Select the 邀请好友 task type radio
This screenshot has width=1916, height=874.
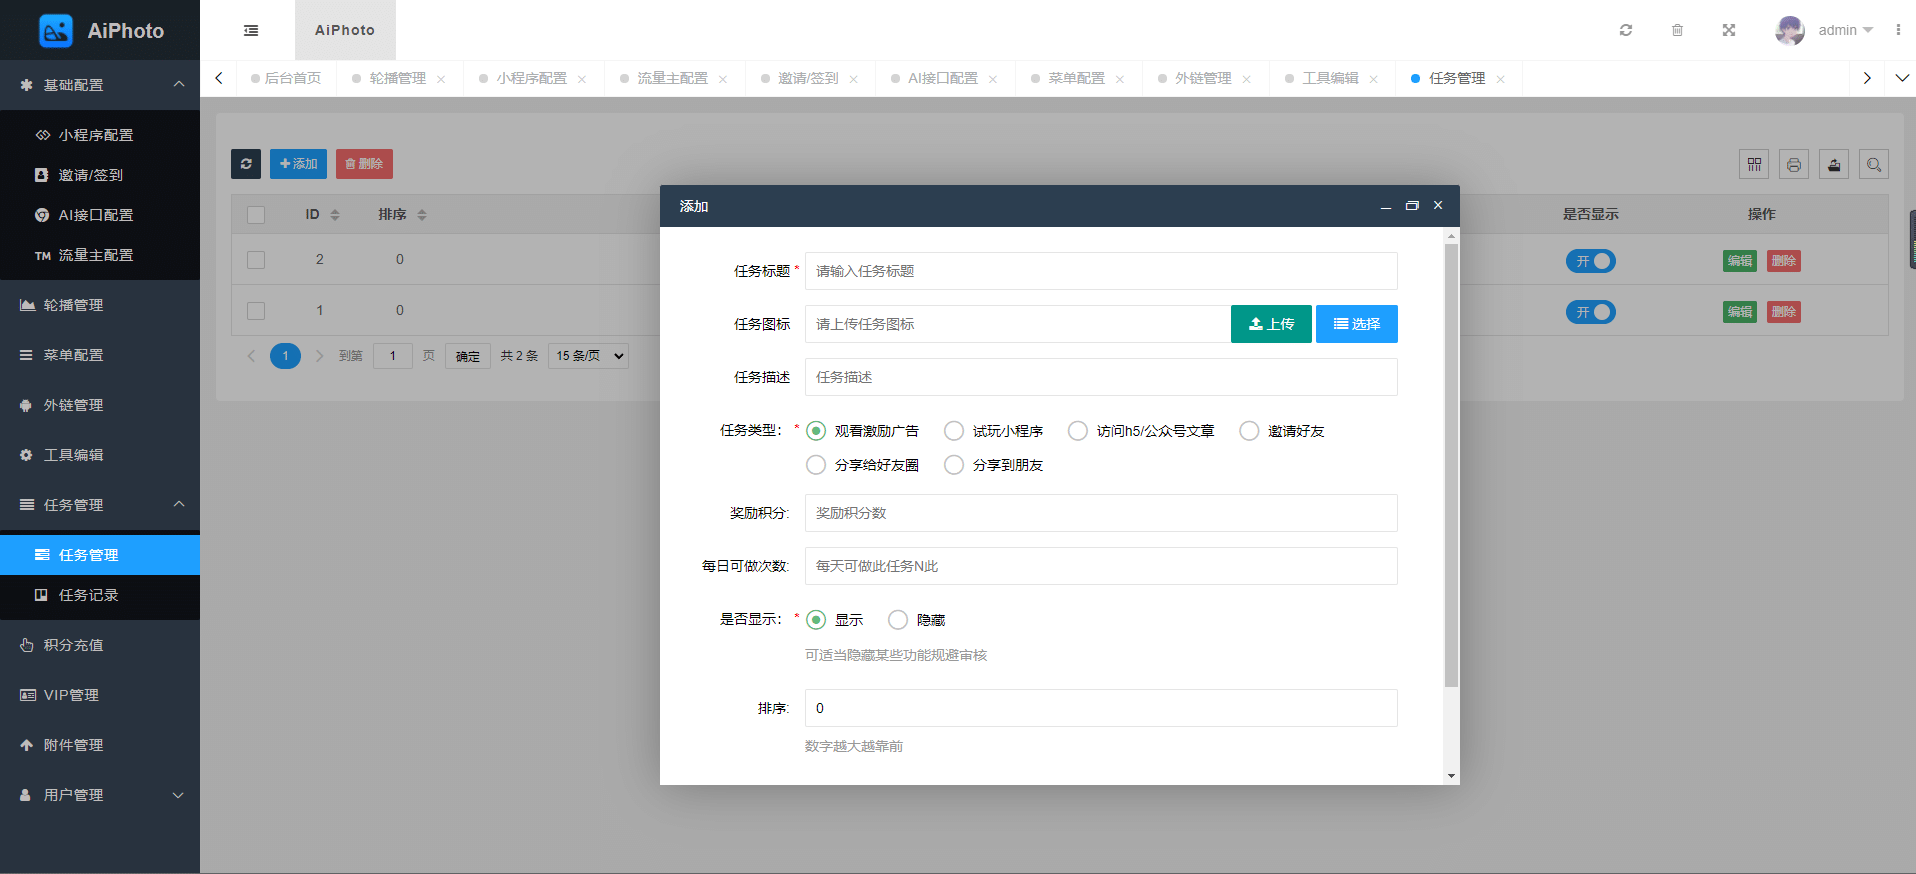[1249, 431]
